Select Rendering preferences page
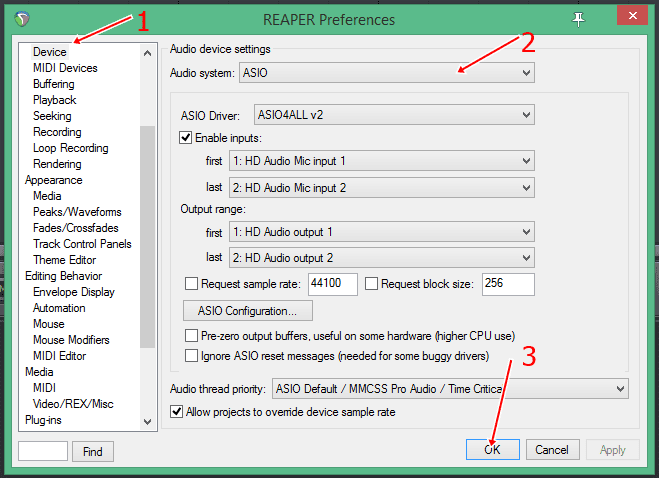 point(57,164)
